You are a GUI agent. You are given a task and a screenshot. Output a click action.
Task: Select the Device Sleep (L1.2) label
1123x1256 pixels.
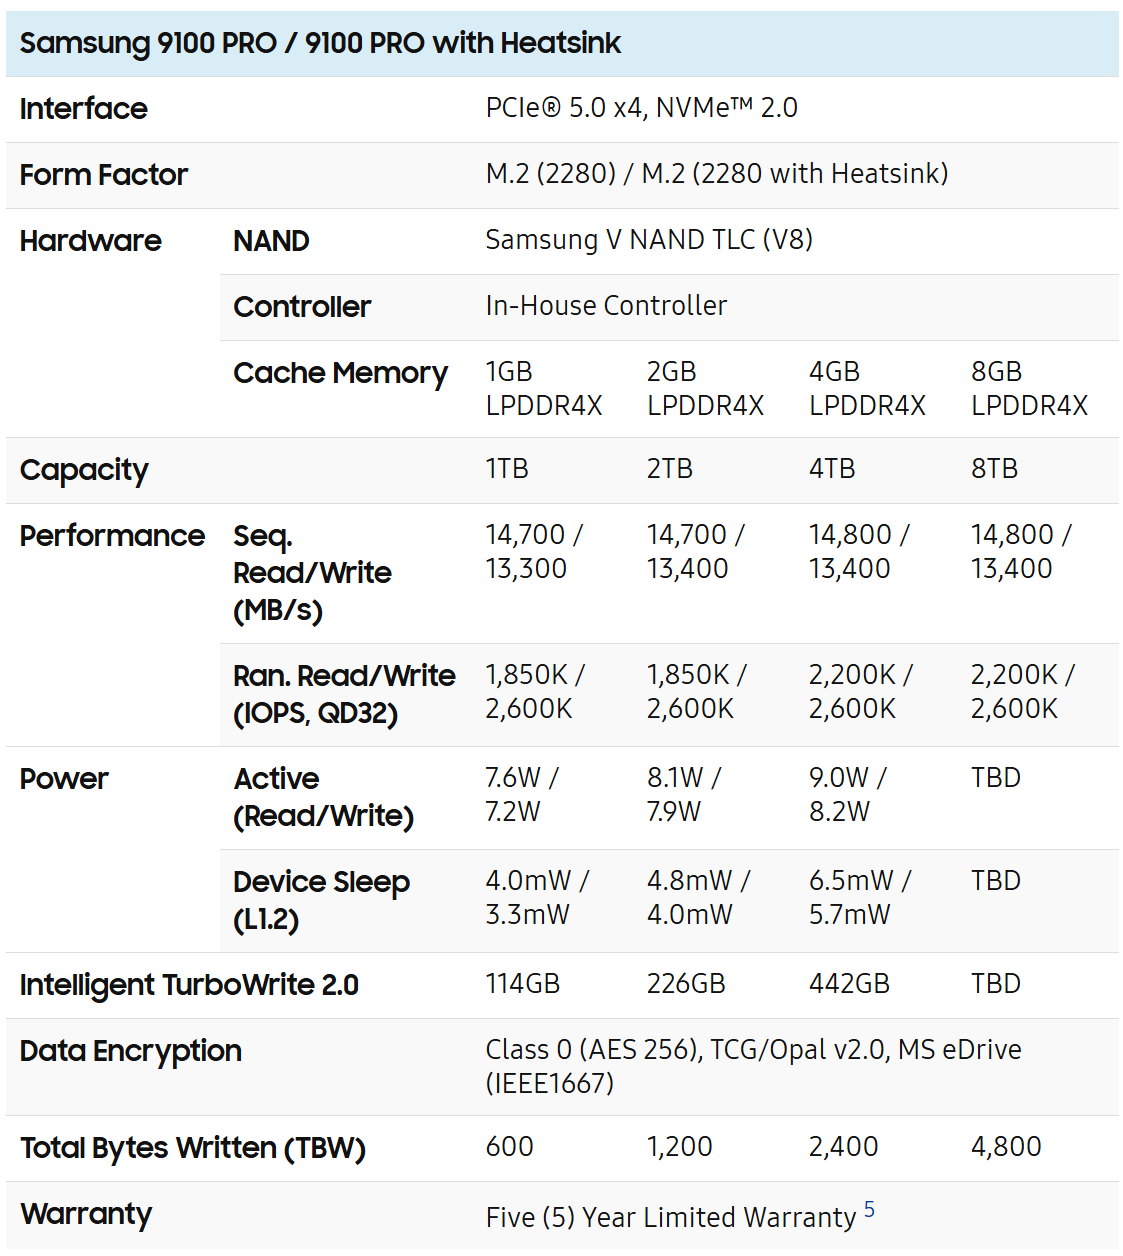(x=321, y=900)
